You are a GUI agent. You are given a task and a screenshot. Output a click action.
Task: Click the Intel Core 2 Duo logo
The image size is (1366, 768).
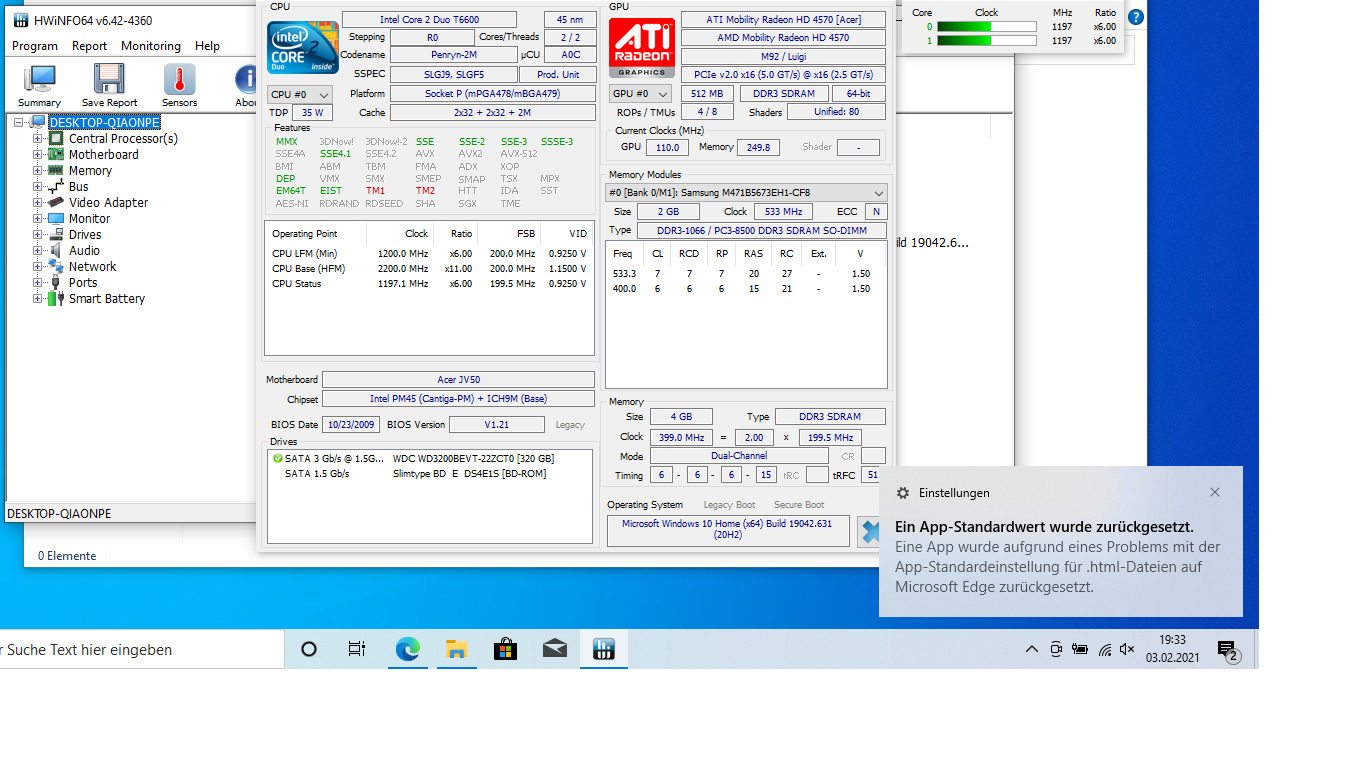pos(302,47)
